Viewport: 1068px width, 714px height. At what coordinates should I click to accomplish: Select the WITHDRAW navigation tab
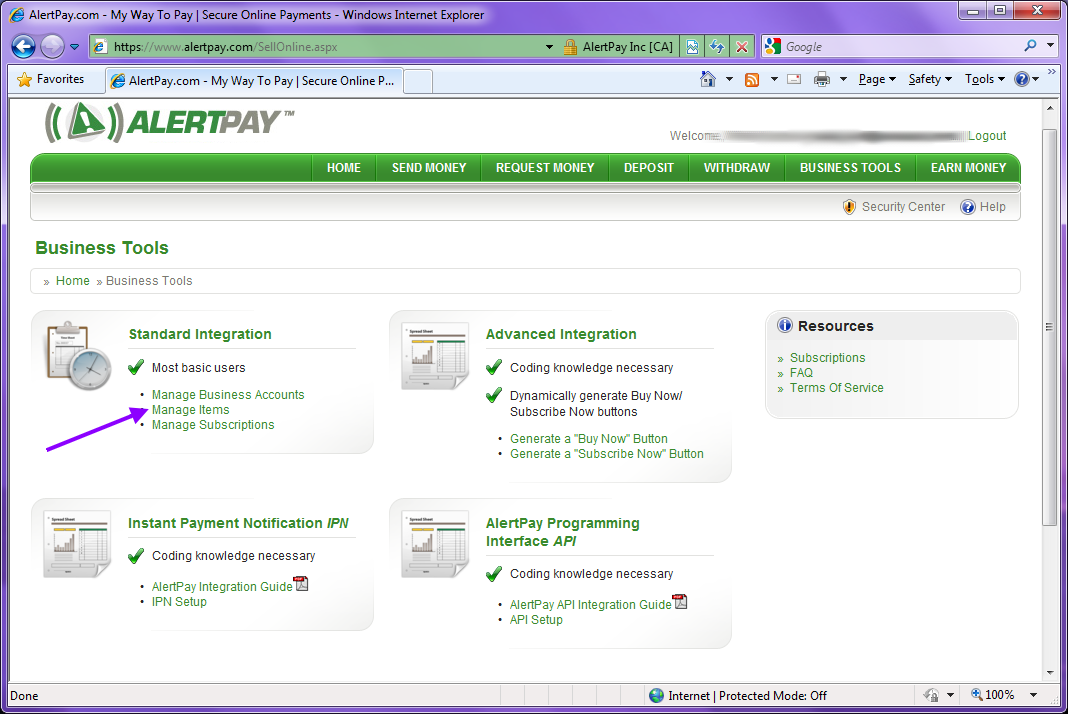click(736, 168)
